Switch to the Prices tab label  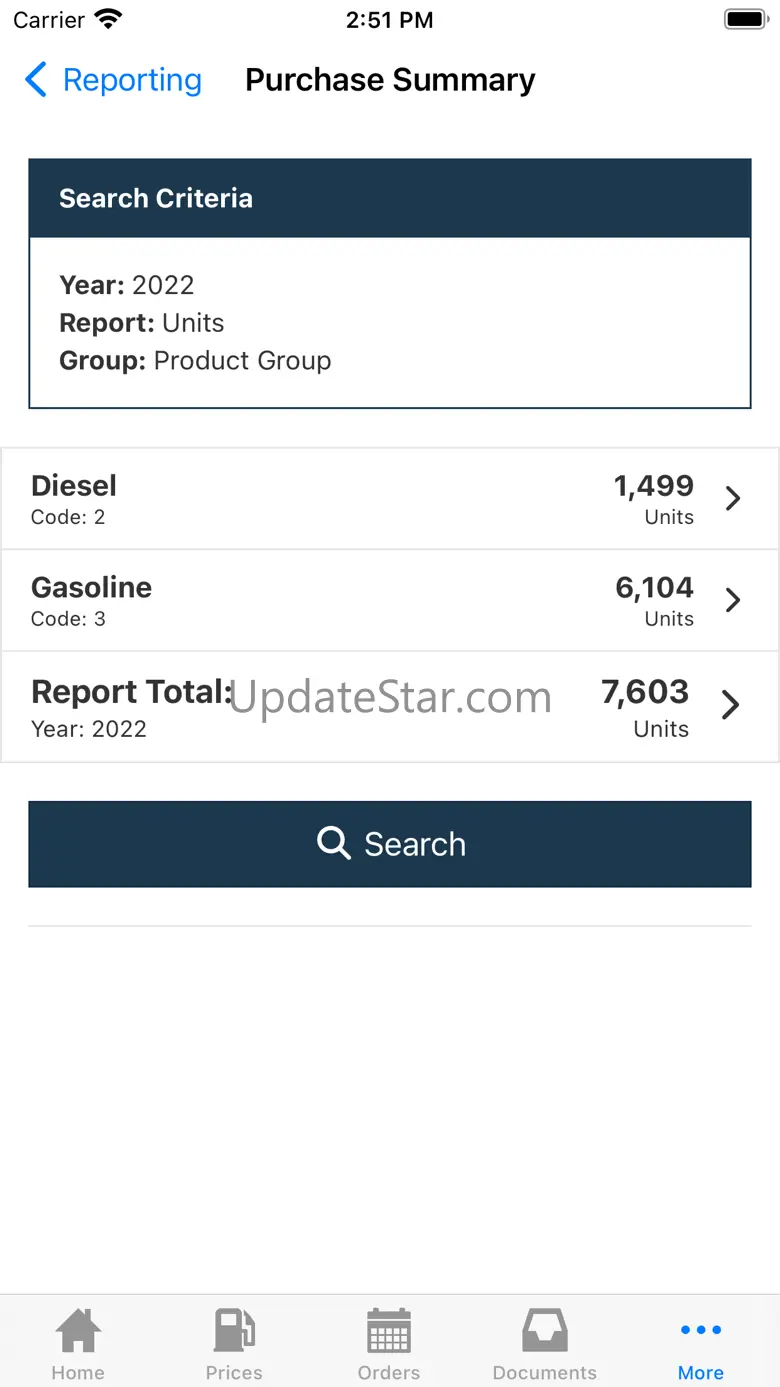[x=234, y=1372]
